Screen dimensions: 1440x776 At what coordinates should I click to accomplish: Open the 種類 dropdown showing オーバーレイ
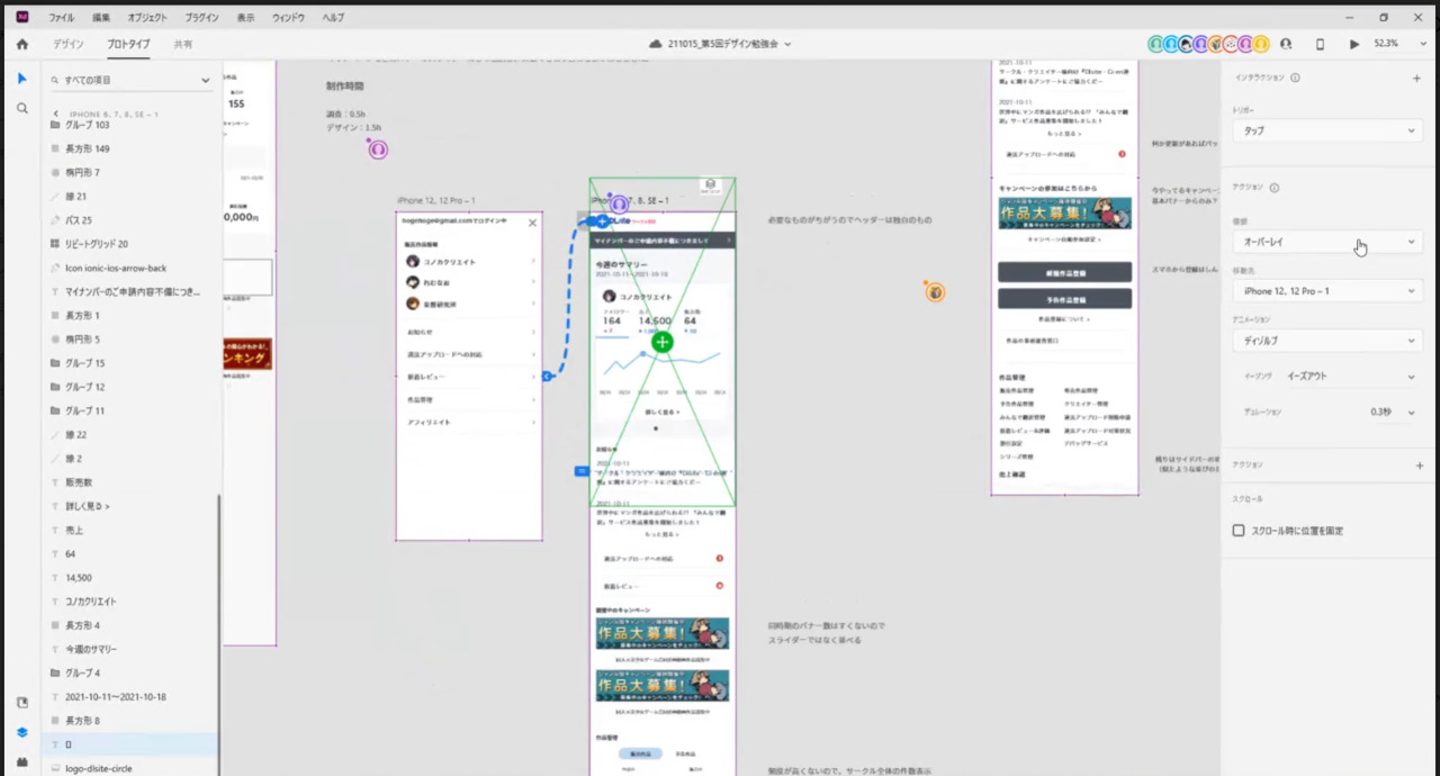pyautogui.click(x=1327, y=241)
